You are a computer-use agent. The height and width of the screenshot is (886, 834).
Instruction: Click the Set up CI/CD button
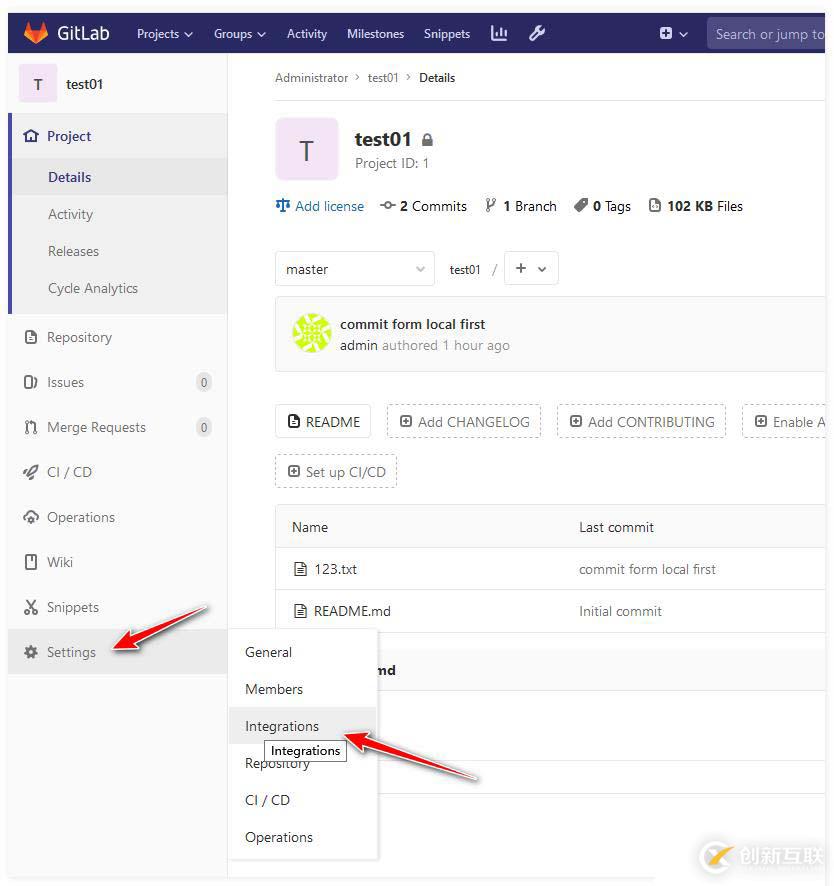[336, 471]
